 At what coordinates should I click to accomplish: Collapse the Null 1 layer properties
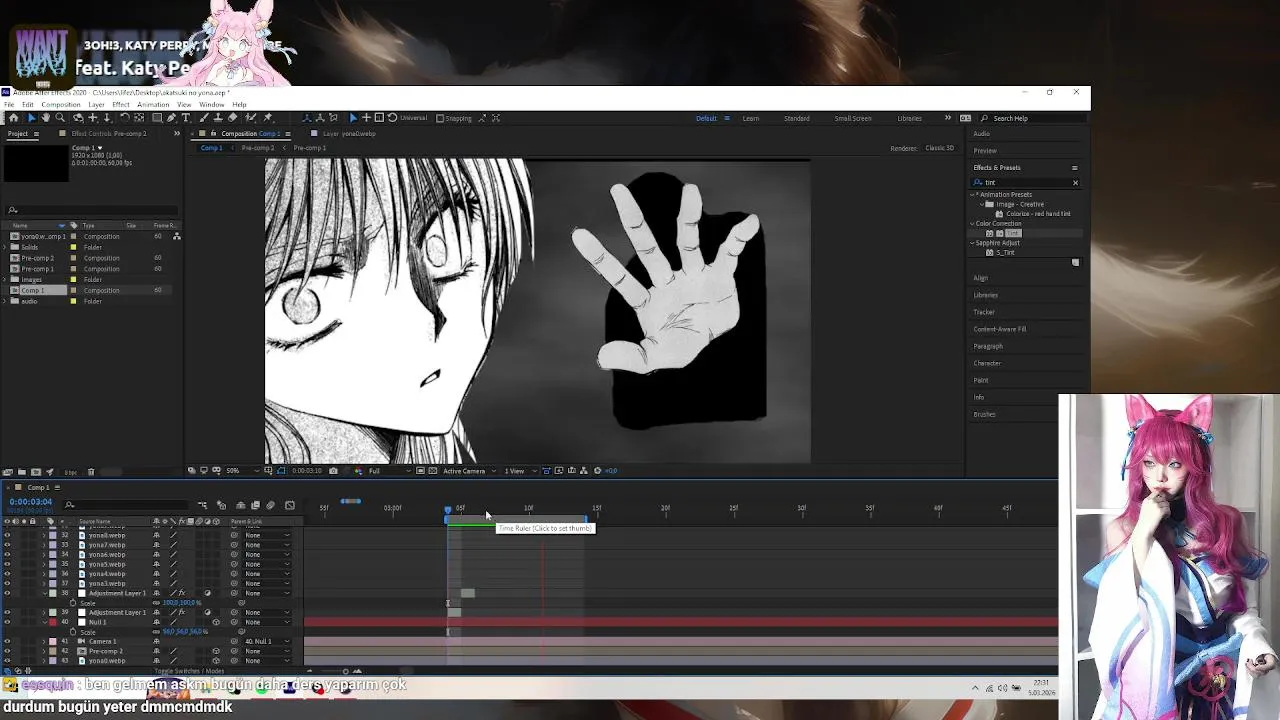coord(44,622)
